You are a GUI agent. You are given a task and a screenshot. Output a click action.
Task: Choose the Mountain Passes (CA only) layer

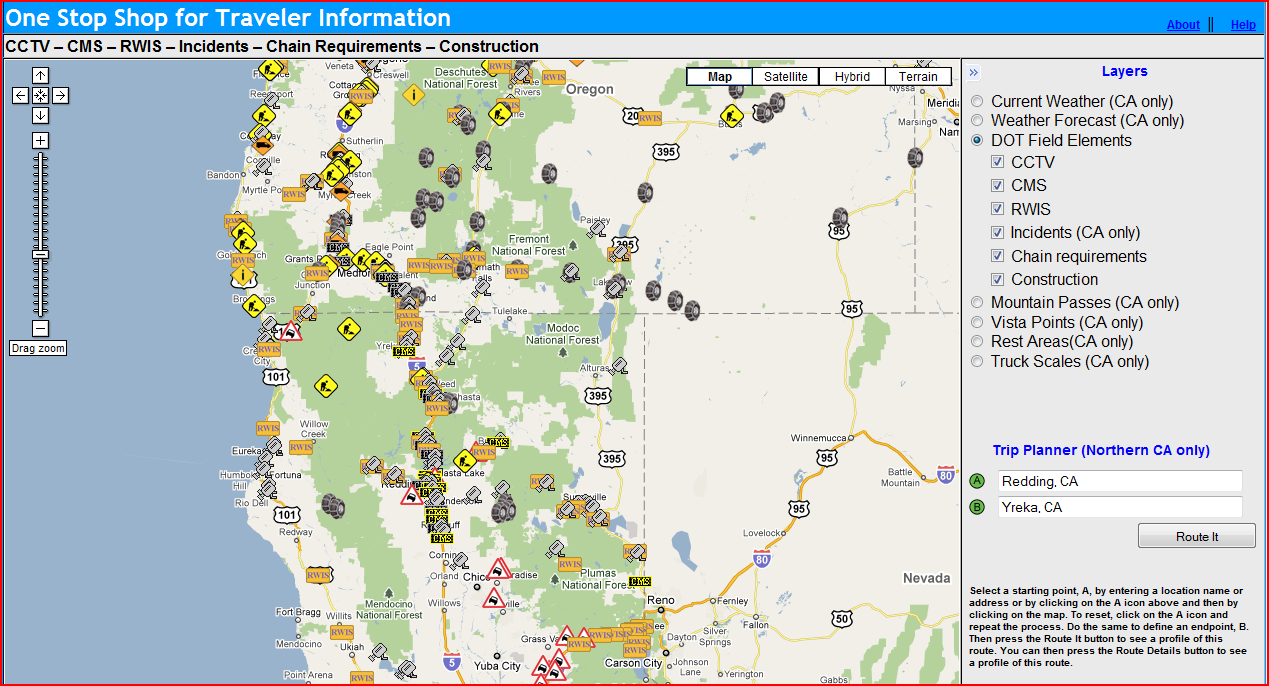pyautogui.click(x=977, y=303)
